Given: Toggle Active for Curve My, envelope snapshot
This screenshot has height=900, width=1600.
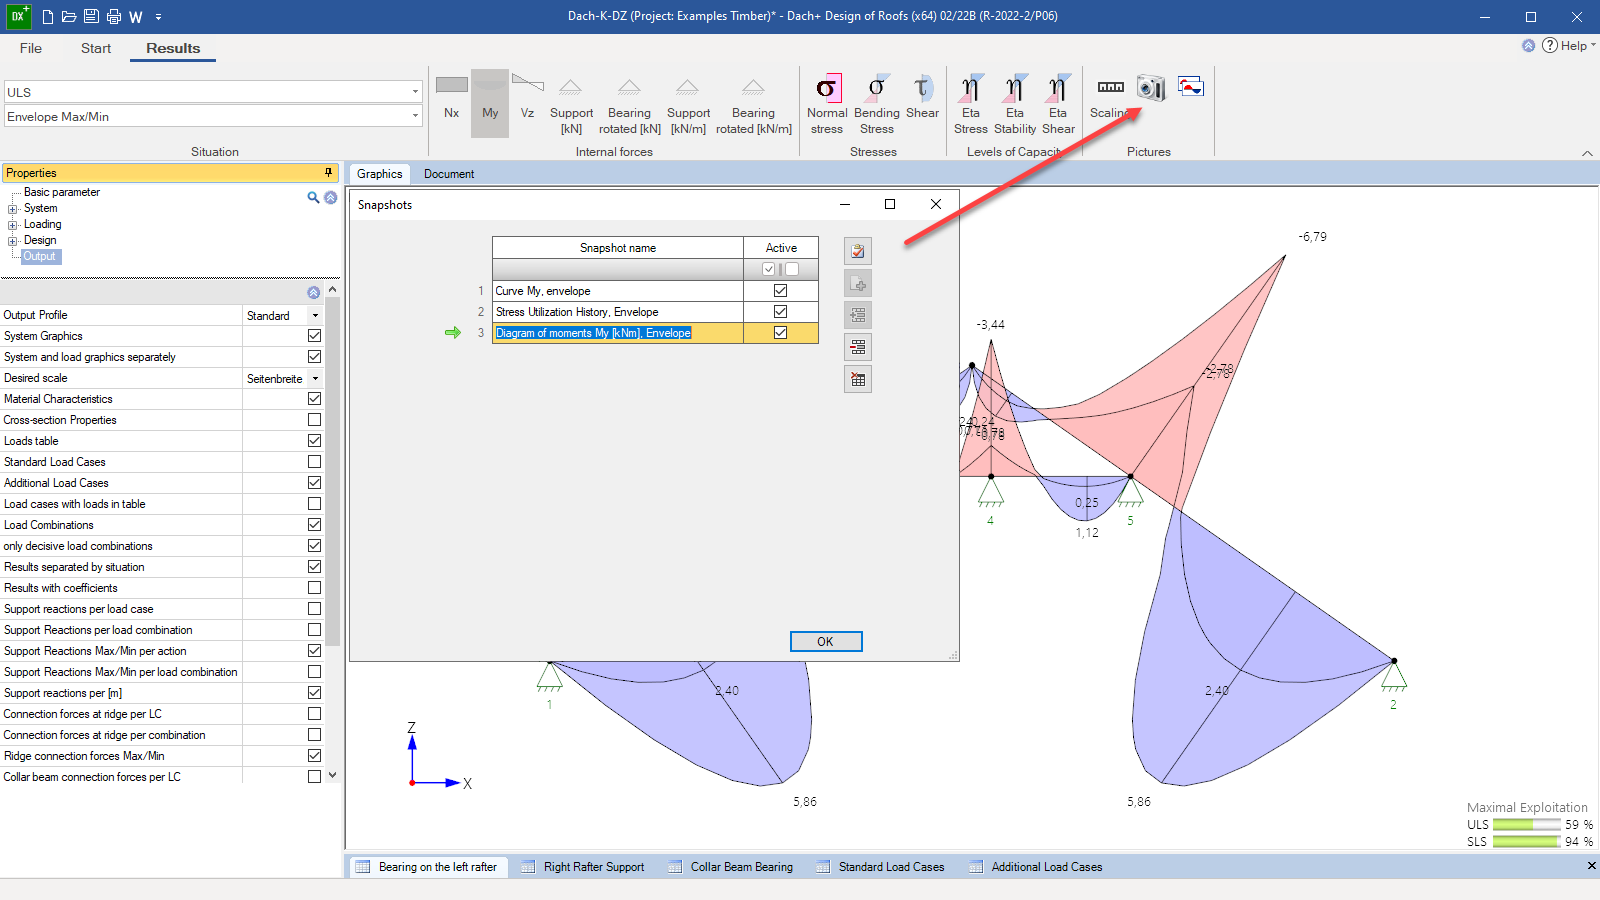Looking at the screenshot, I should click(x=781, y=291).
